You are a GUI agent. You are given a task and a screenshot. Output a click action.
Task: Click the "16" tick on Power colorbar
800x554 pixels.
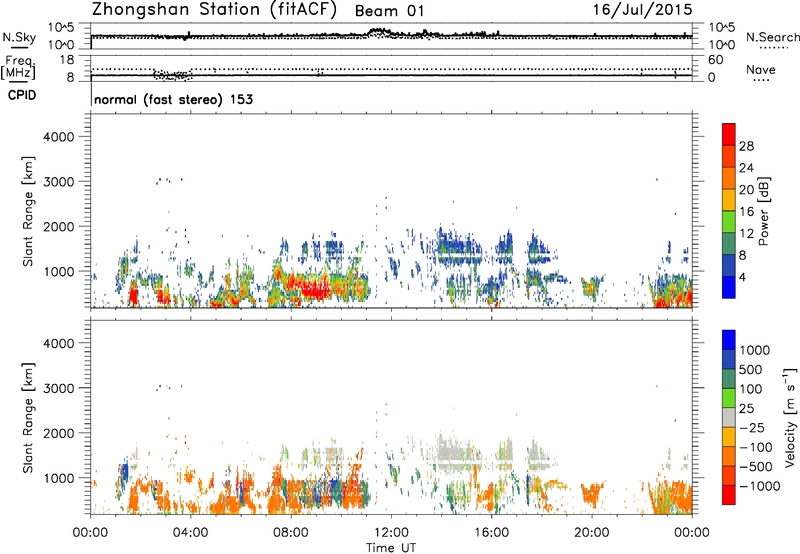point(746,212)
